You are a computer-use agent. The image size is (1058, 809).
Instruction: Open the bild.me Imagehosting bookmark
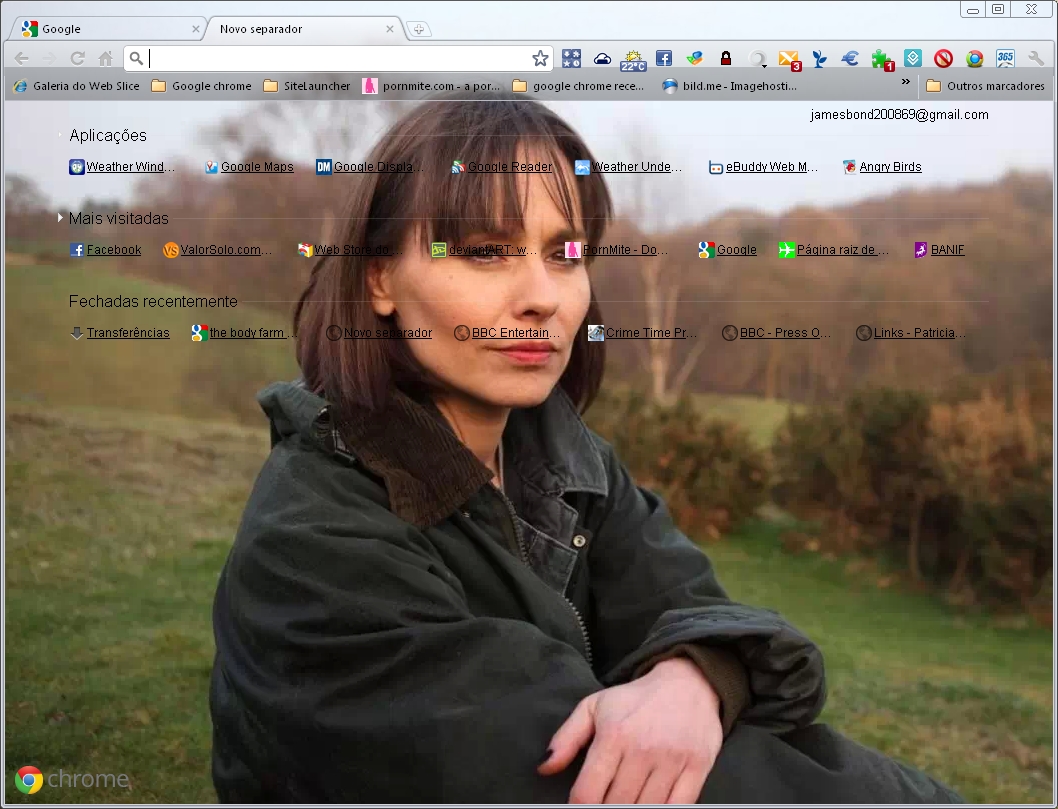coord(729,86)
